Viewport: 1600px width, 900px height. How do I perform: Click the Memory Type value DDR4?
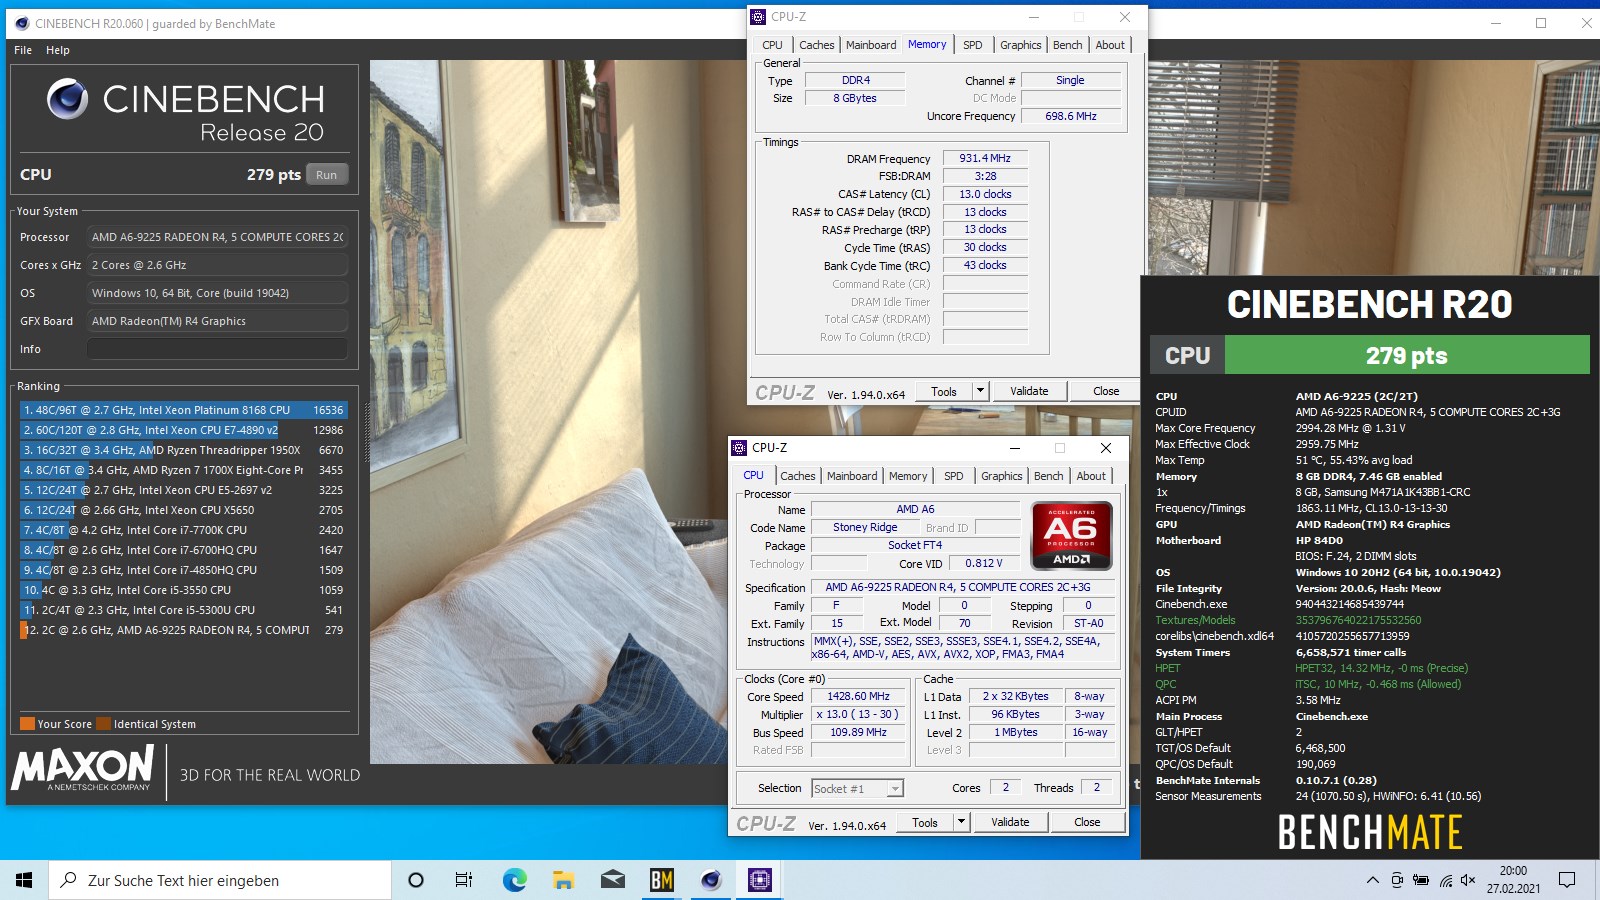pos(855,80)
